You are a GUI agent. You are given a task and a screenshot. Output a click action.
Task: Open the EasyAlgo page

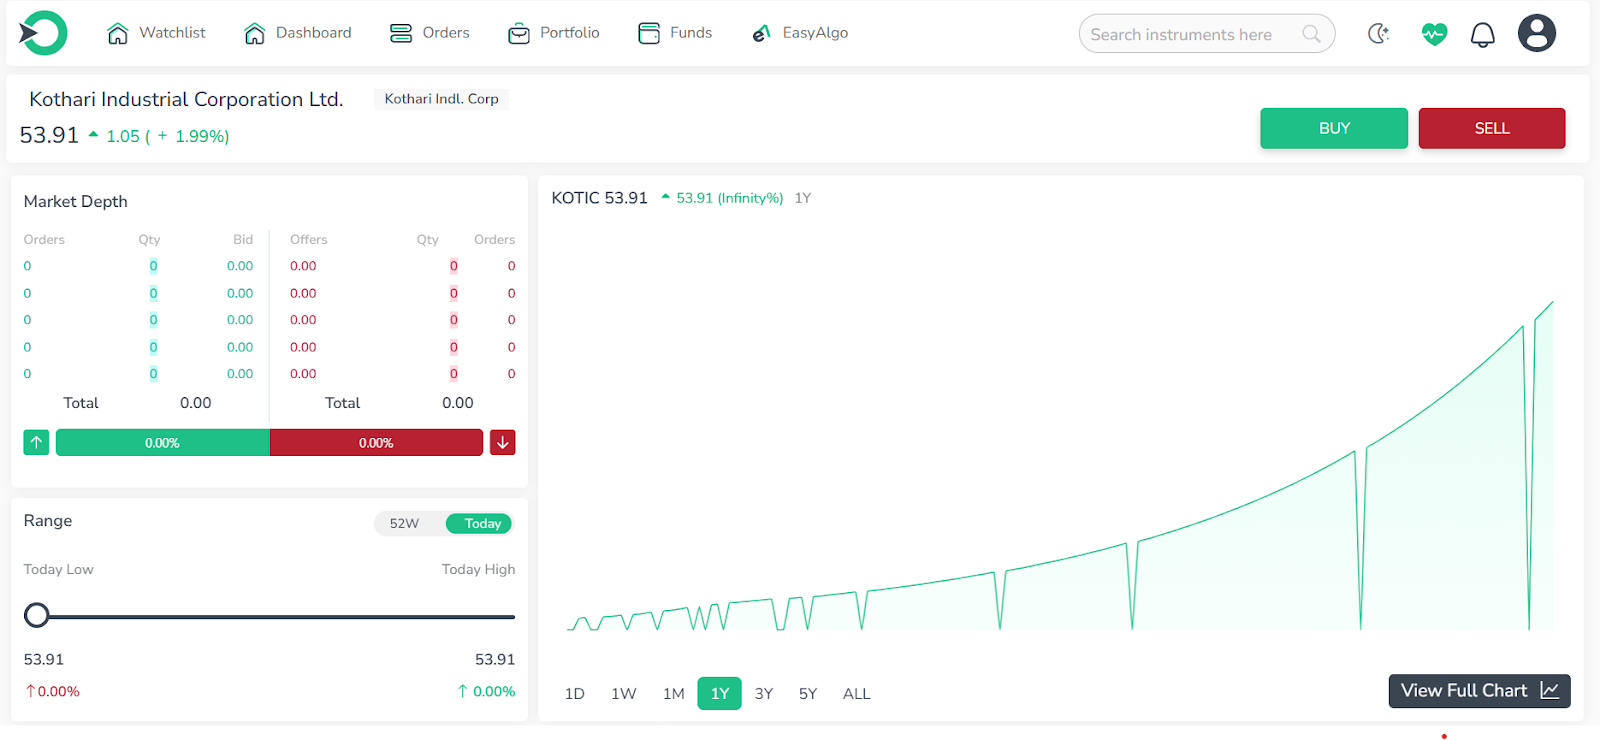click(800, 33)
